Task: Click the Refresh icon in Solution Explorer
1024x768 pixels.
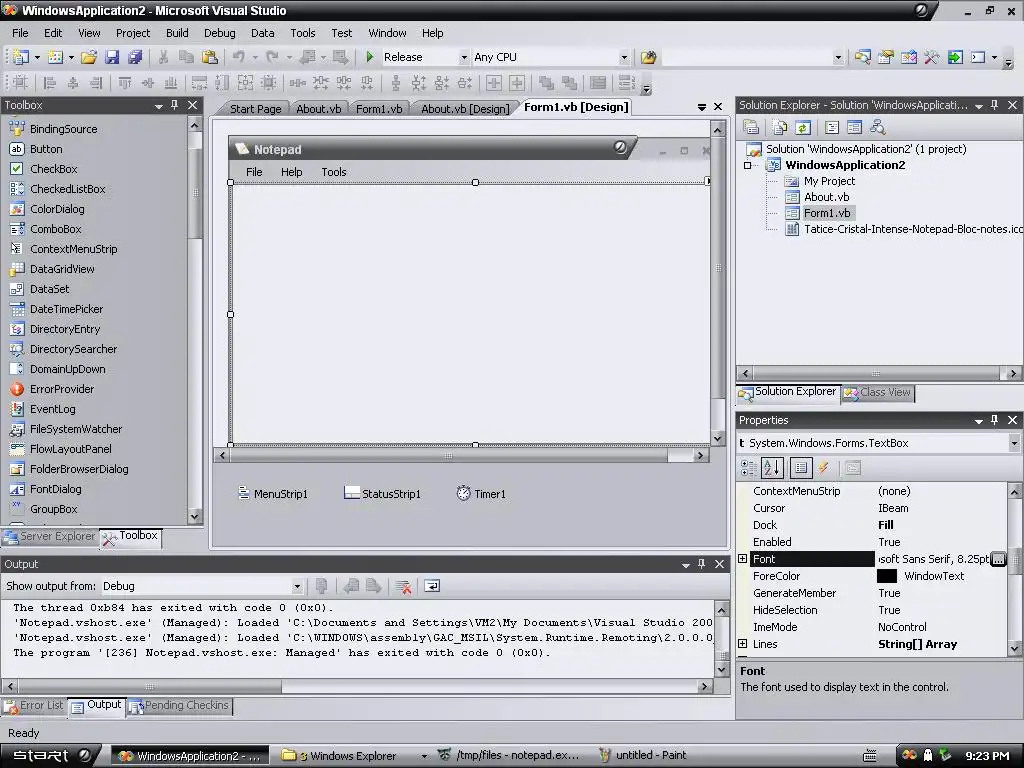Action: click(803, 127)
